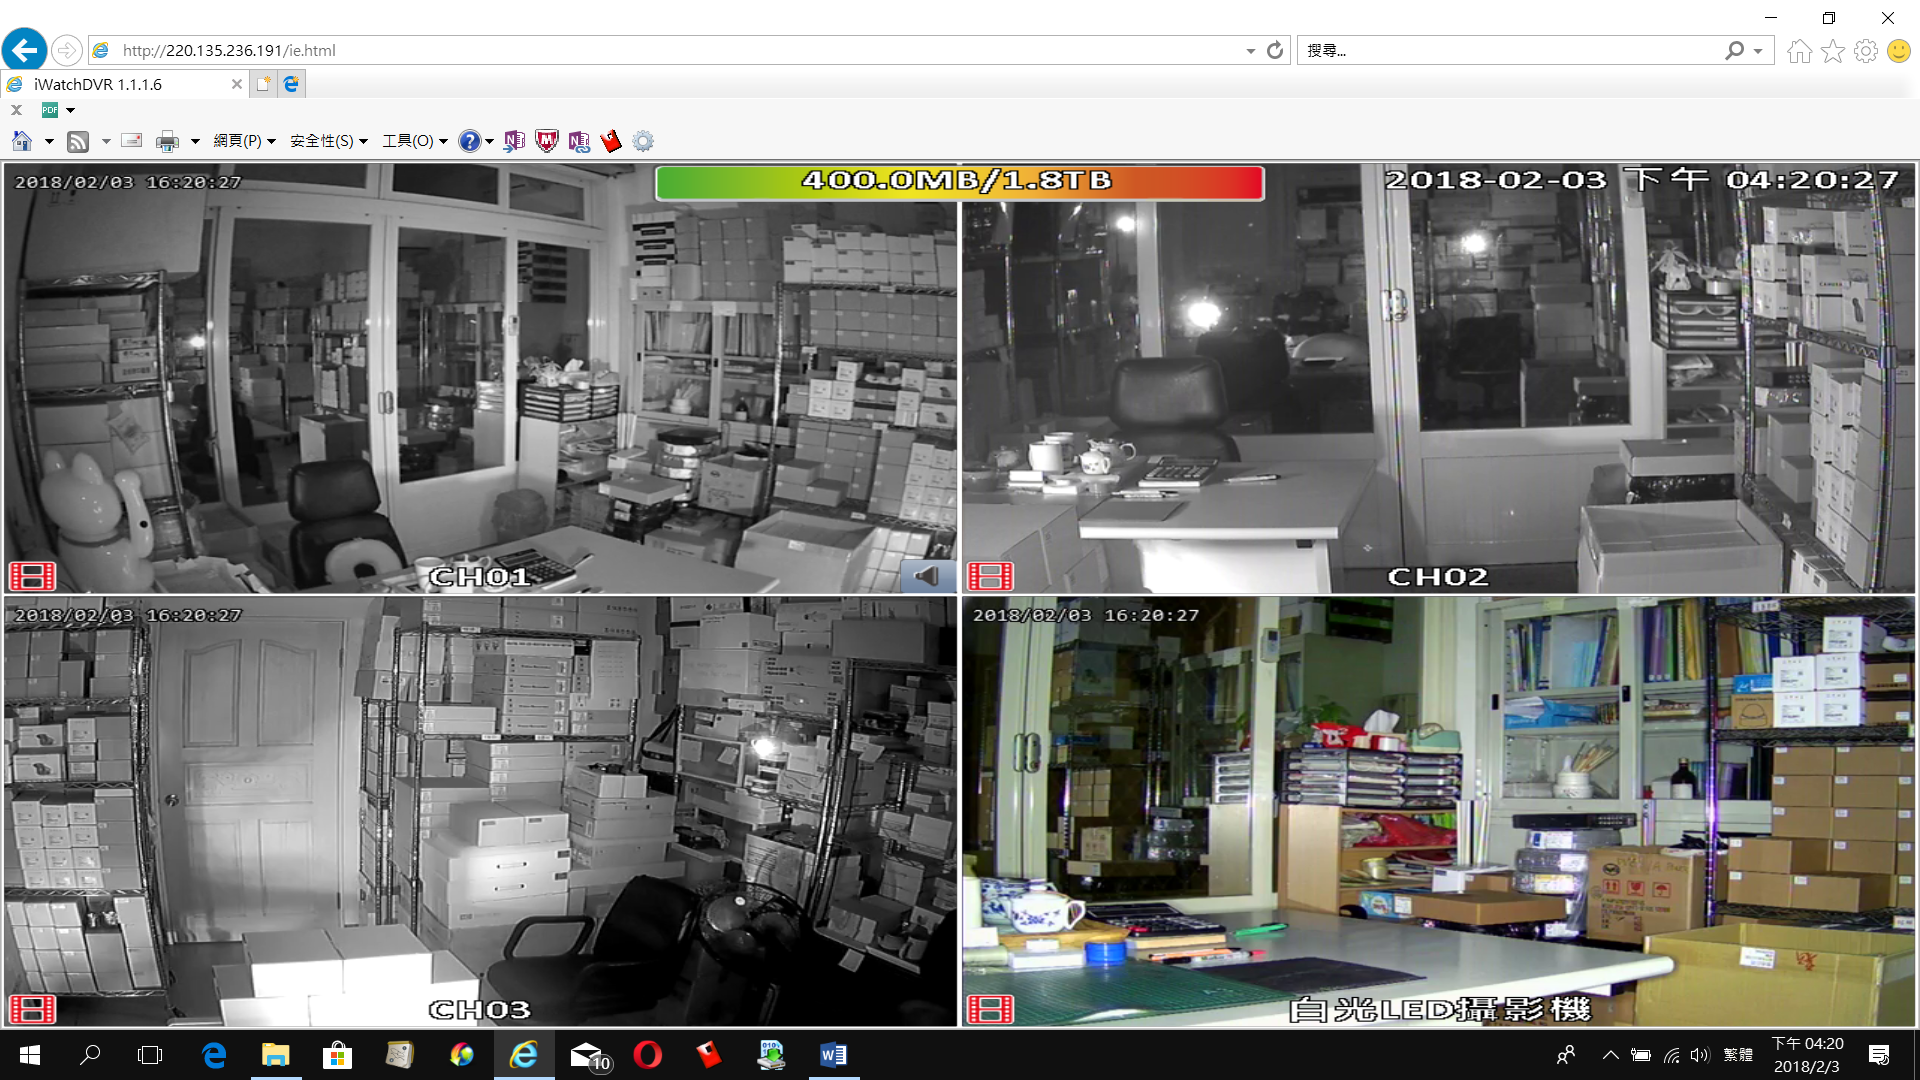Image resolution: width=1920 pixels, height=1080 pixels.
Task: Open the RSS feeds toolbar icon
Action: [78, 141]
